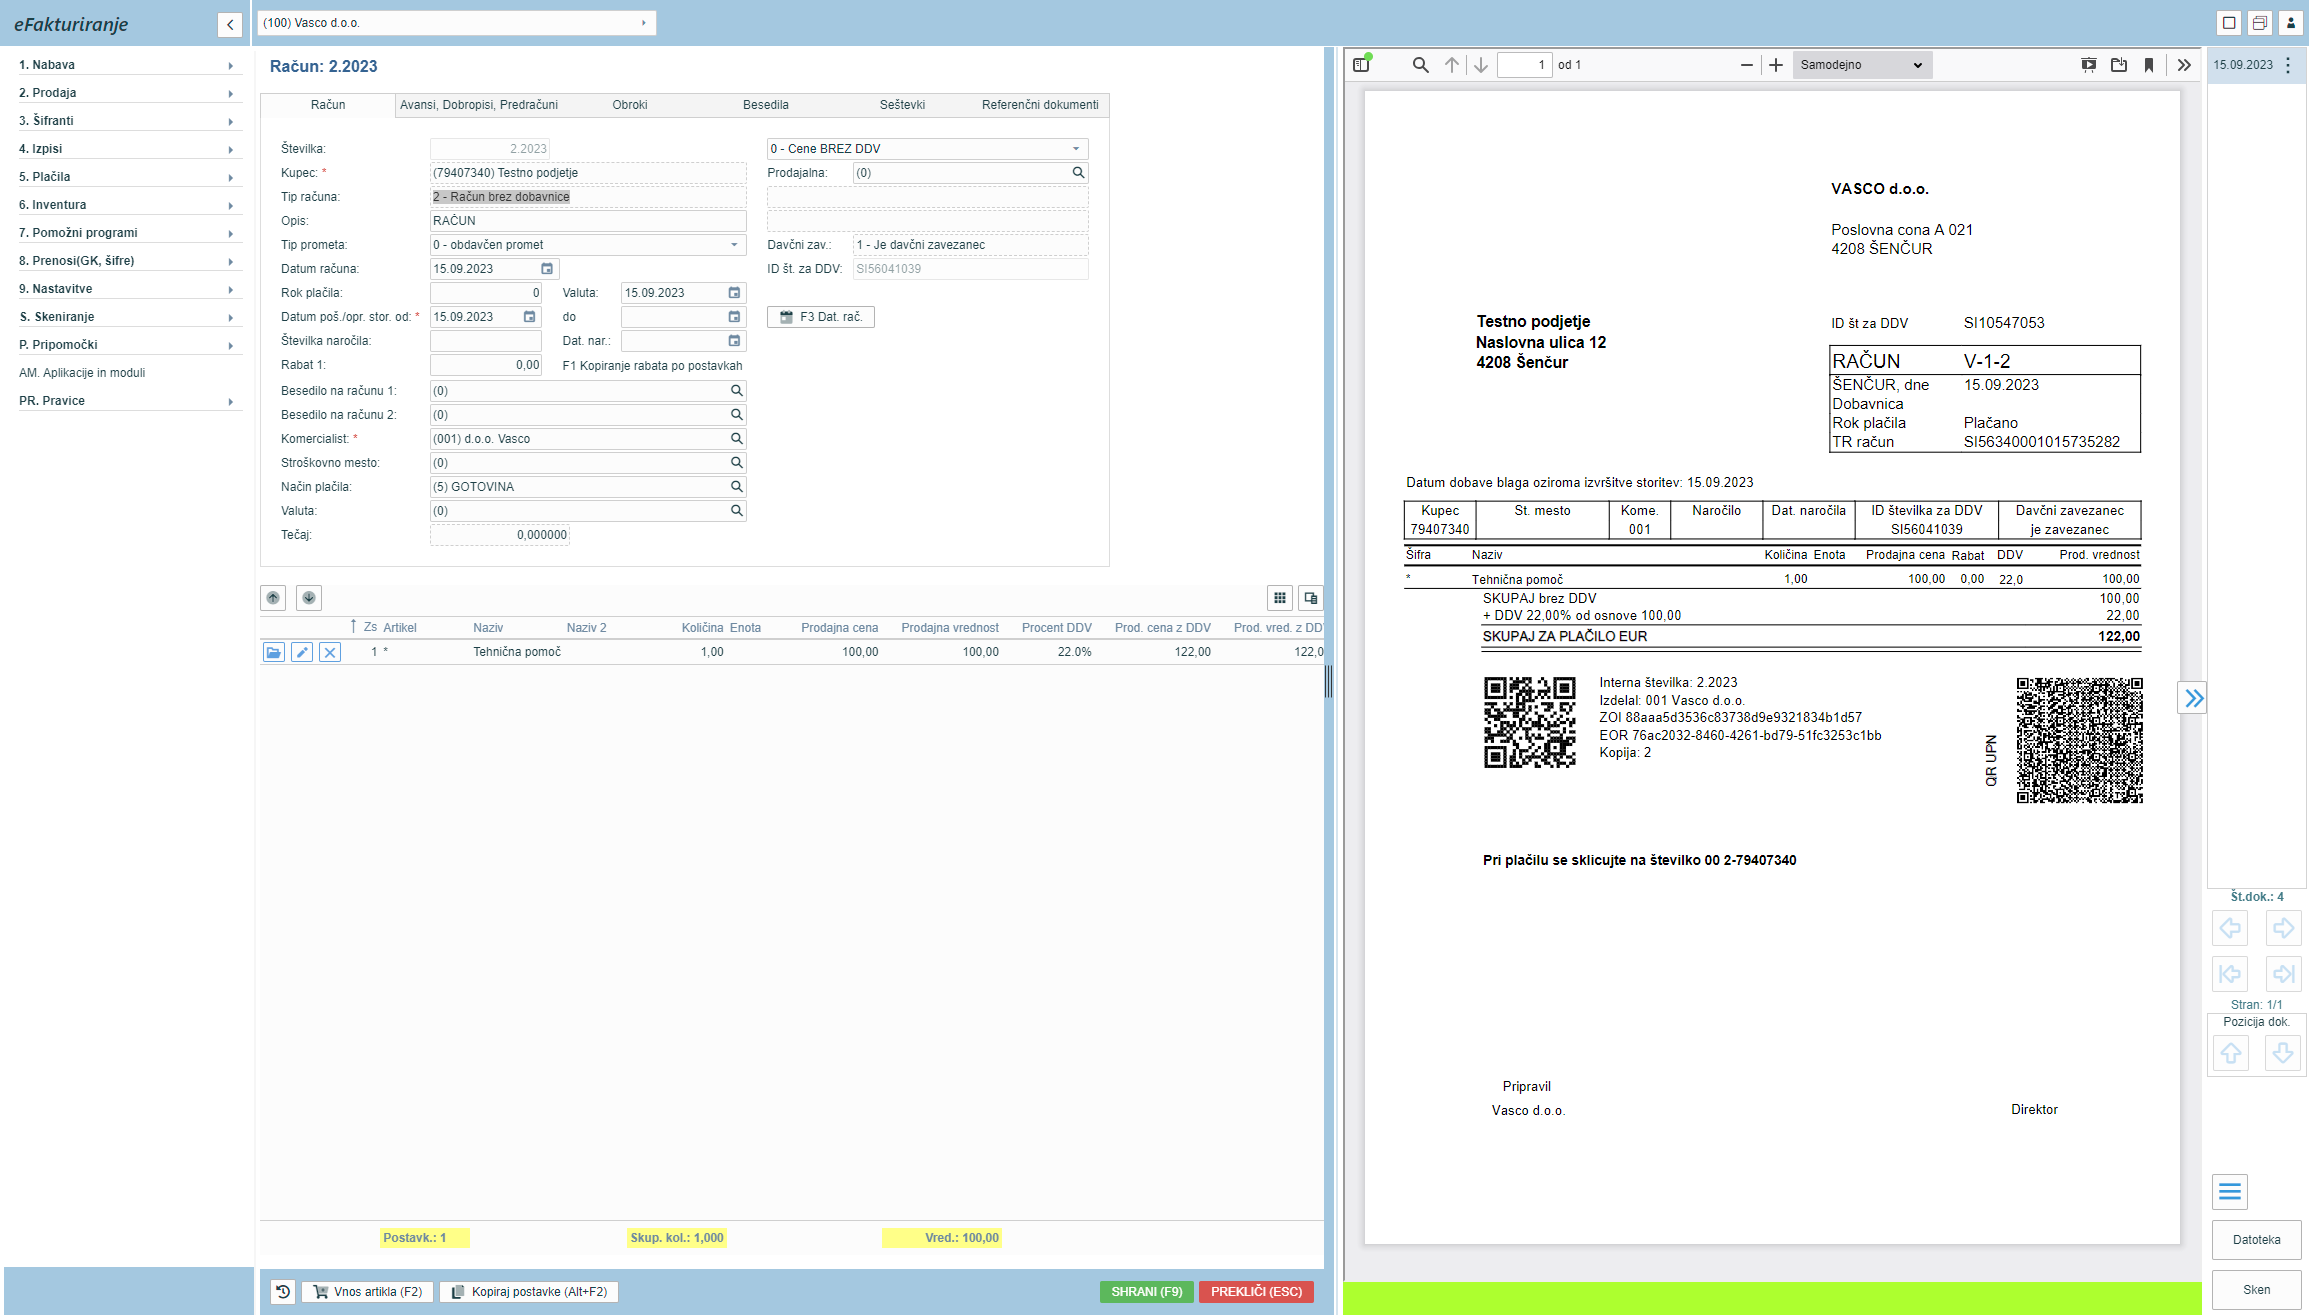Search Besedilo na računu 2 lookup
2309x1315 pixels.
click(736, 415)
